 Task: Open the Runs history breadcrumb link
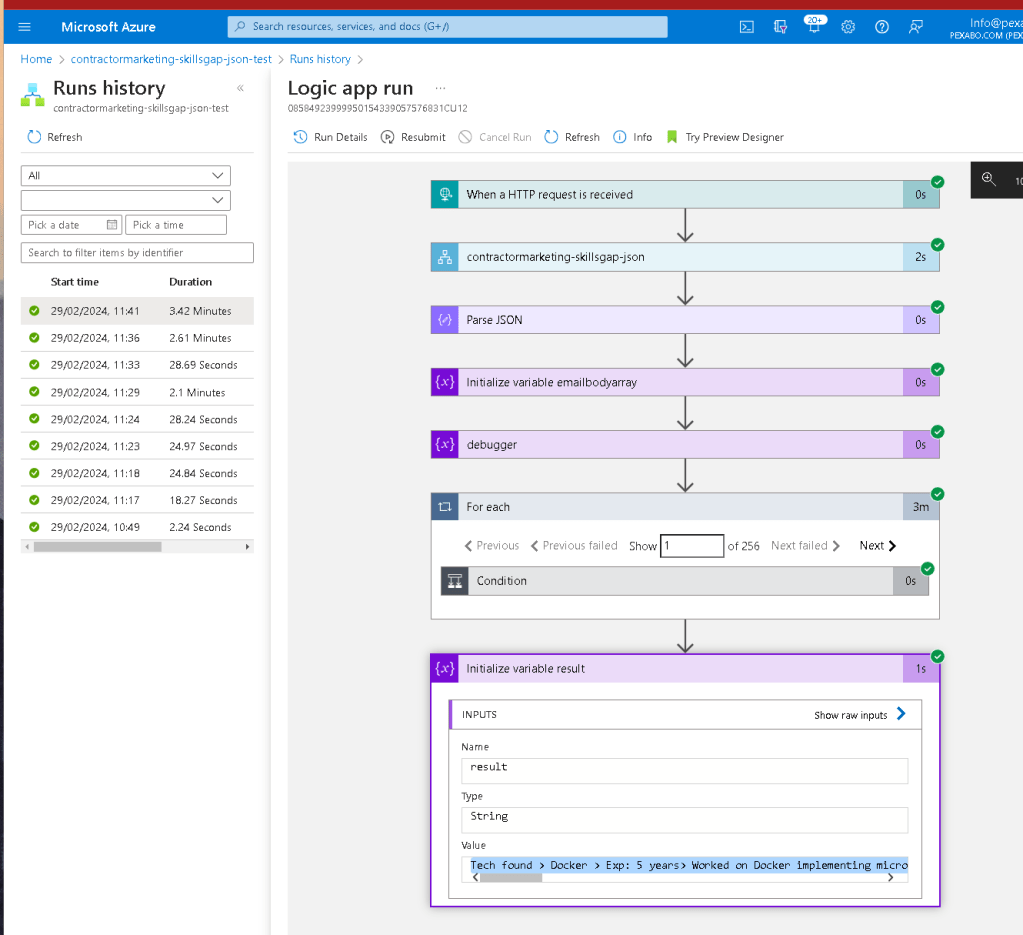tap(320, 59)
